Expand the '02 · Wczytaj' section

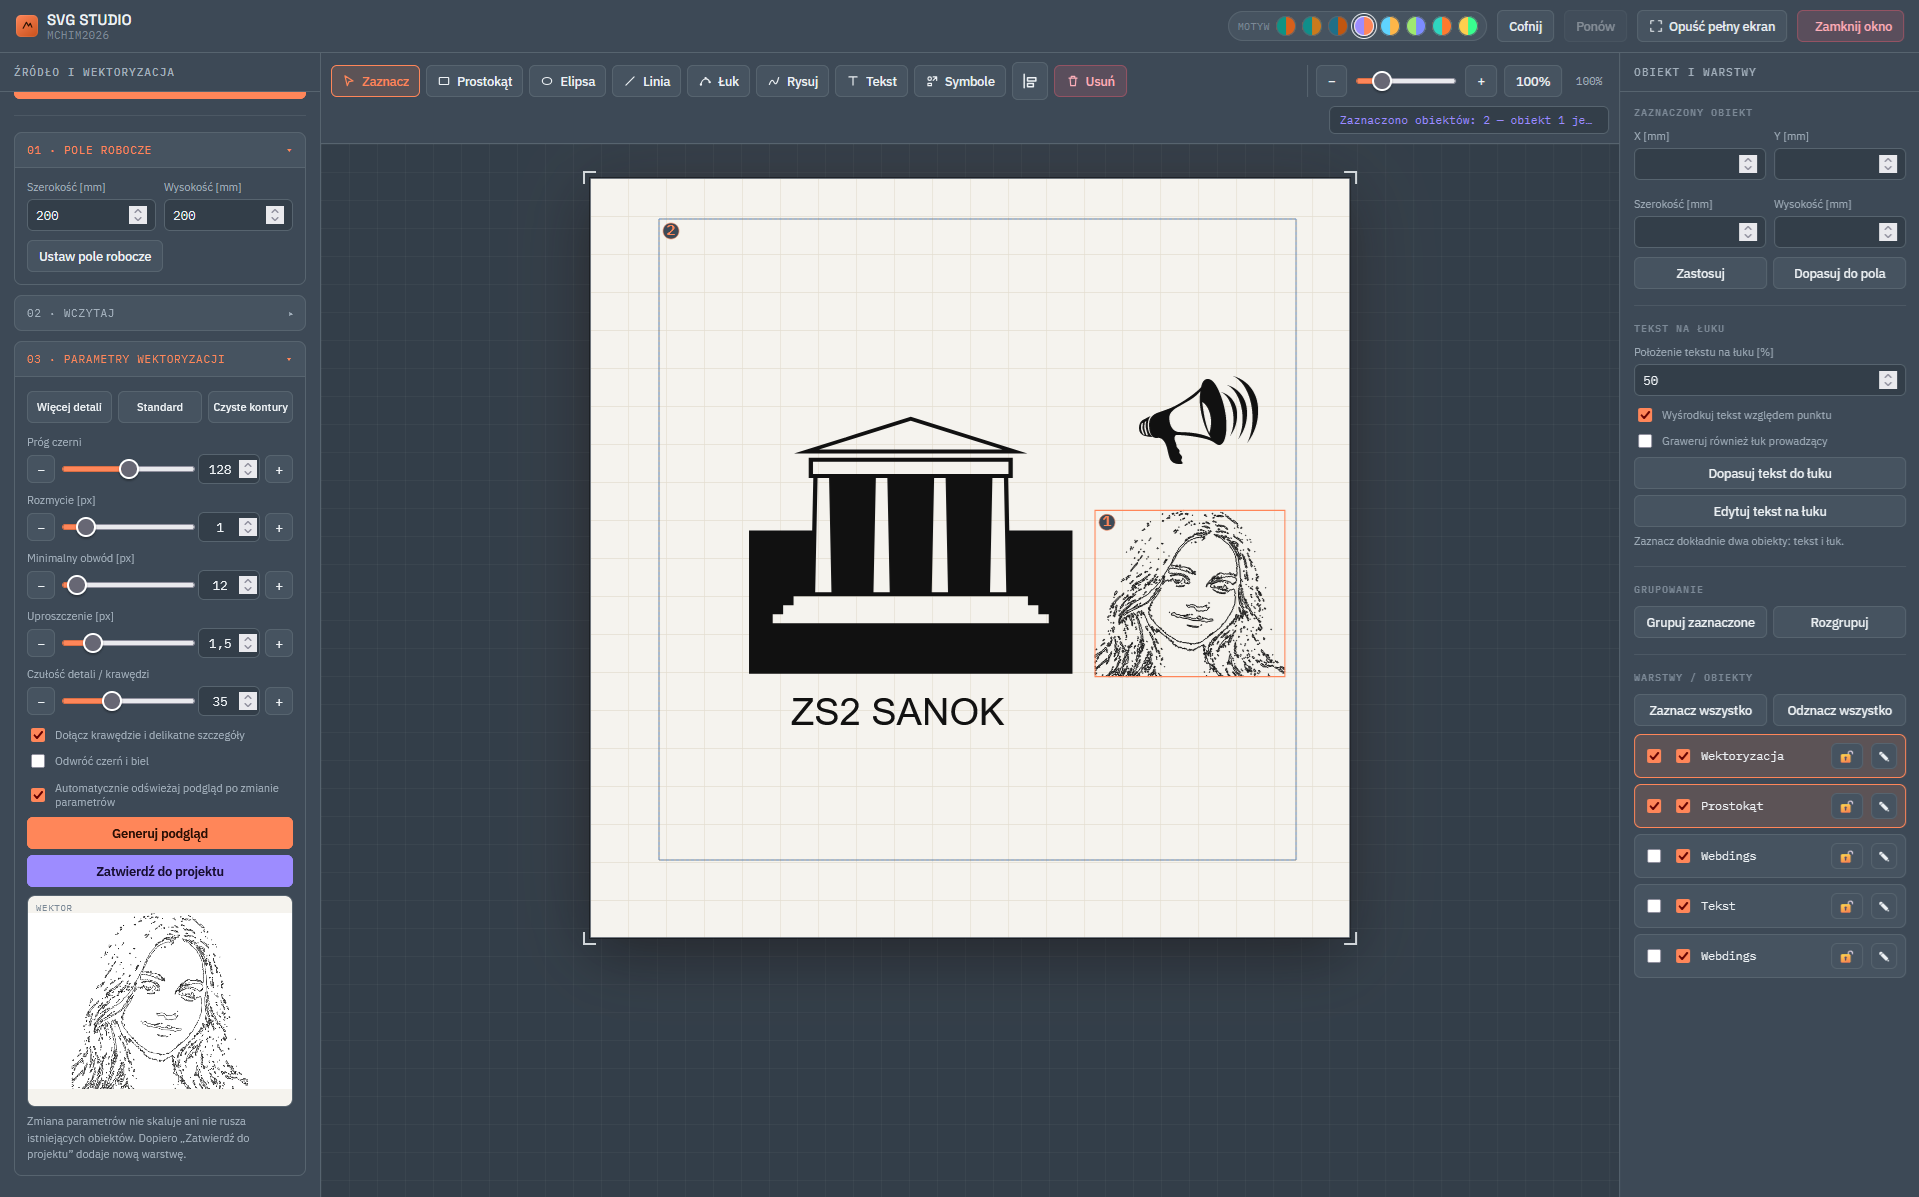tap(160, 313)
